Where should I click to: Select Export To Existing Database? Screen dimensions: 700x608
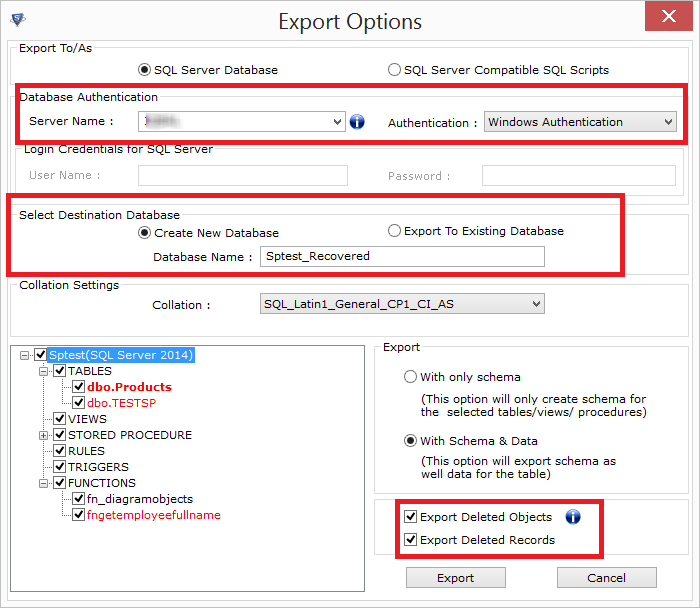[x=394, y=231]
